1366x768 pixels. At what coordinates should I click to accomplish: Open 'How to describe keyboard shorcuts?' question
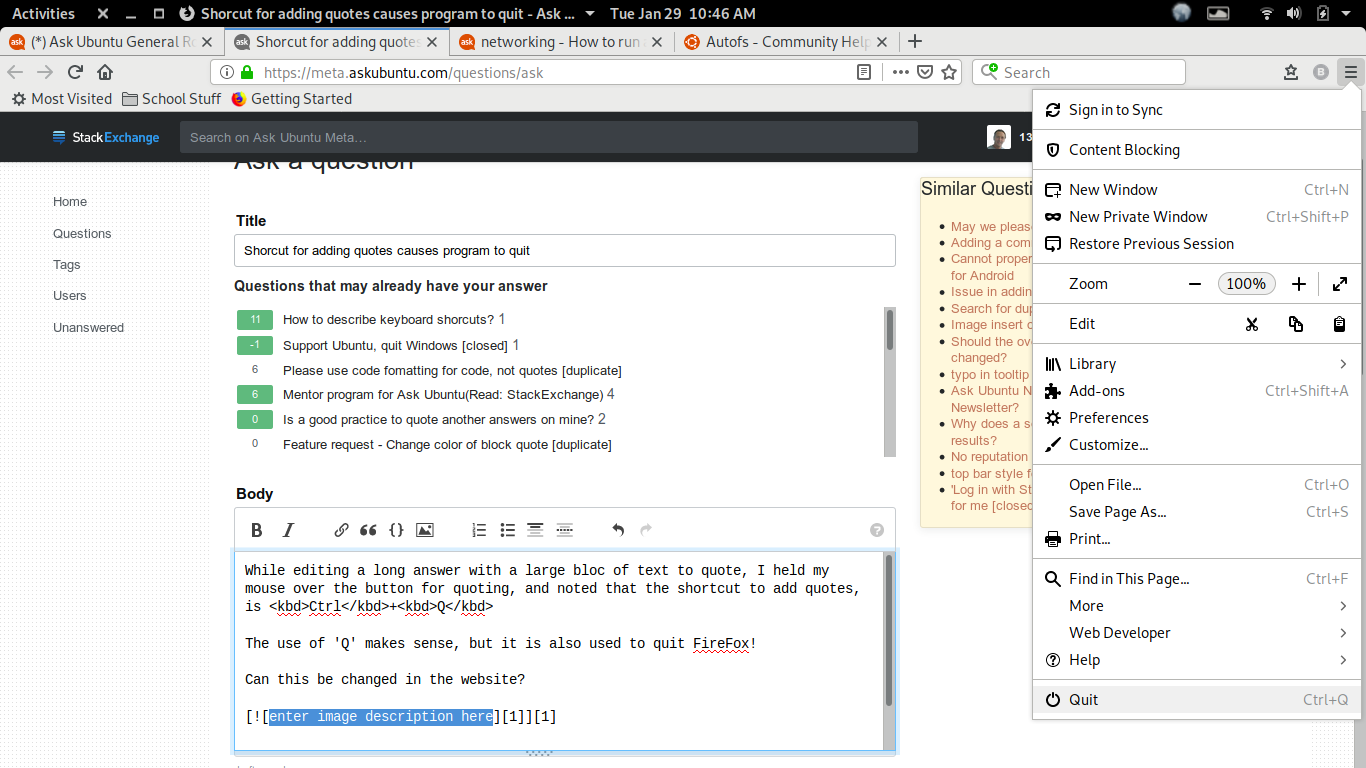pyautogui.click(x=388, y=320)
